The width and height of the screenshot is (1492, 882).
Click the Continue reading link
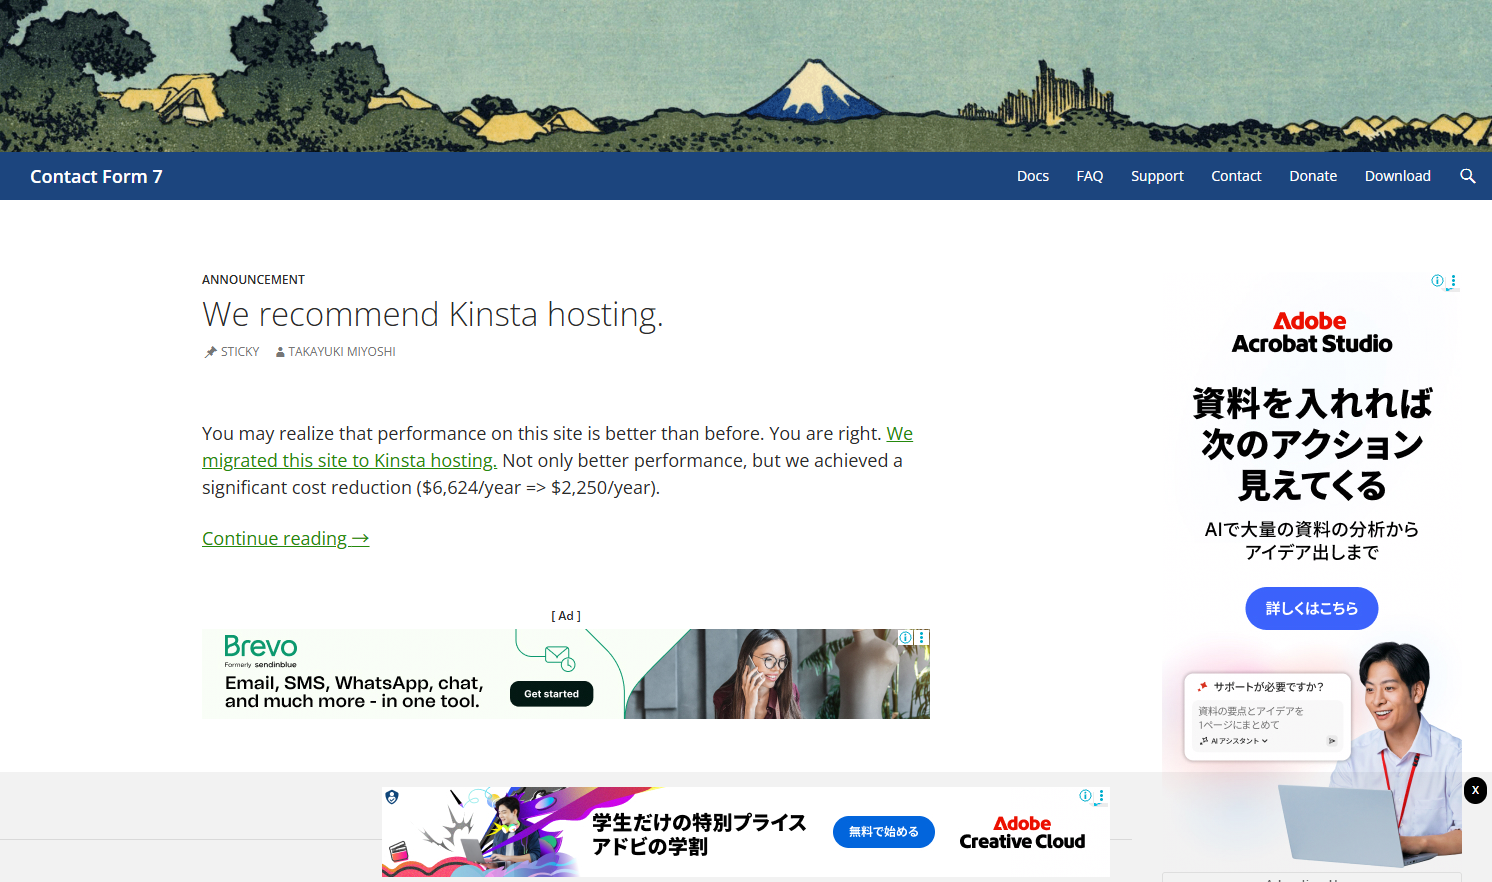(286, 538)
